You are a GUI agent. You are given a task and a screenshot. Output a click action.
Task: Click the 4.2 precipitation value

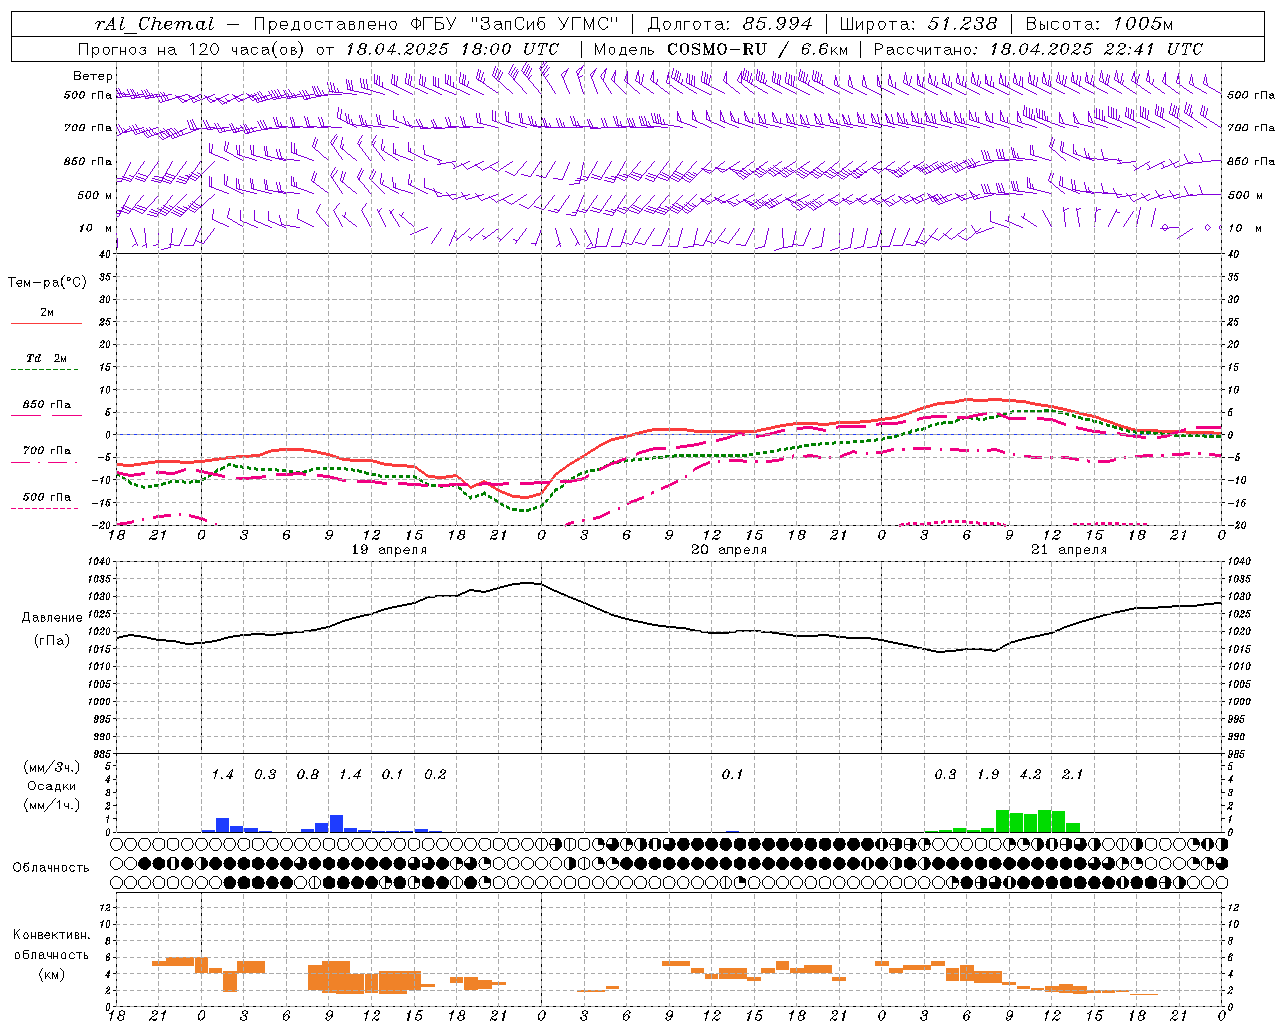1030,775
